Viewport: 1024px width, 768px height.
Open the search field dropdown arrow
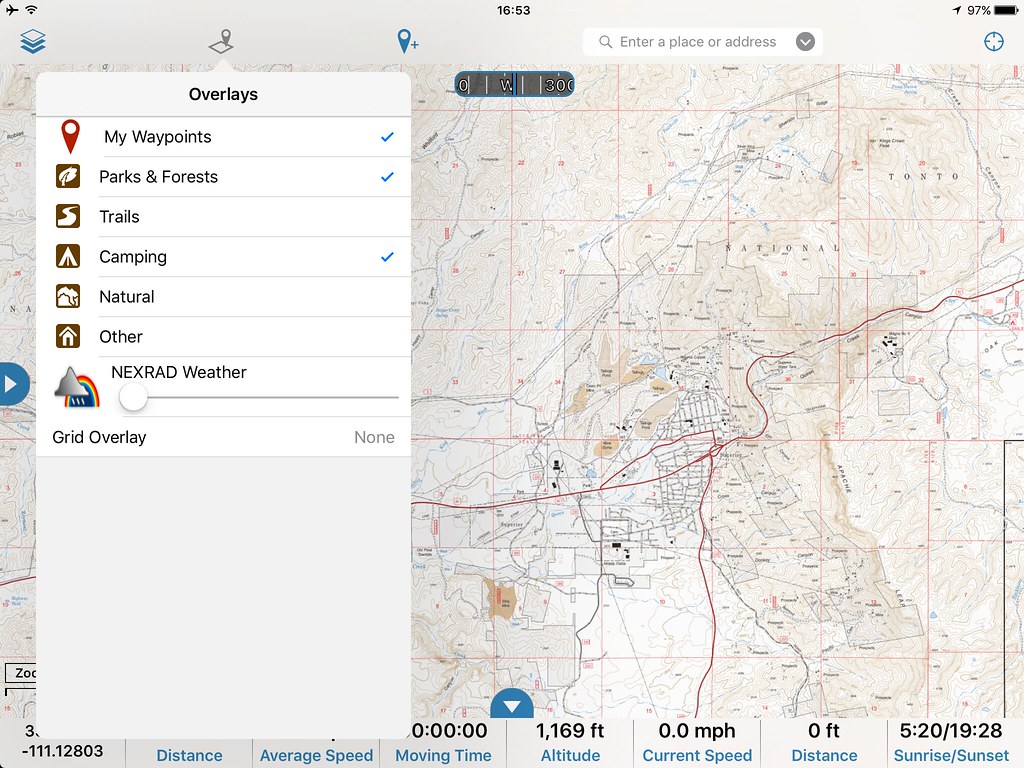coord(805,41)
